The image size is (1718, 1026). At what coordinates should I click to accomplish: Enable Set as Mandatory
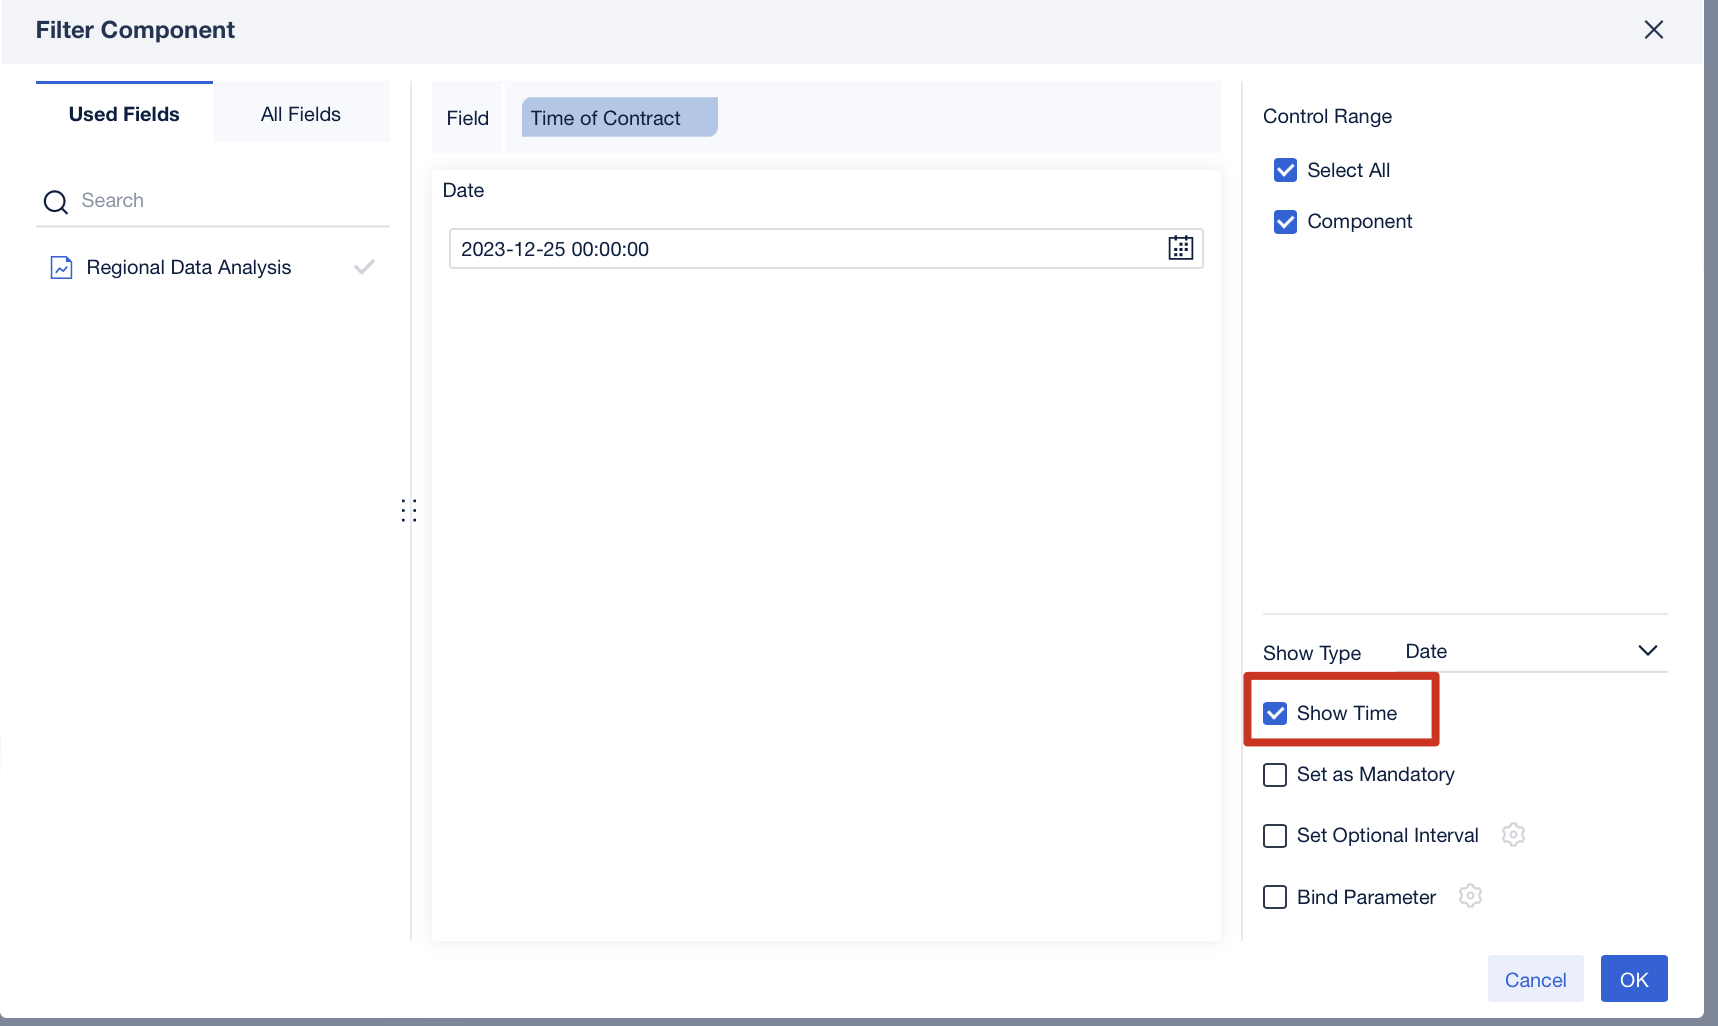(1275, 775)
